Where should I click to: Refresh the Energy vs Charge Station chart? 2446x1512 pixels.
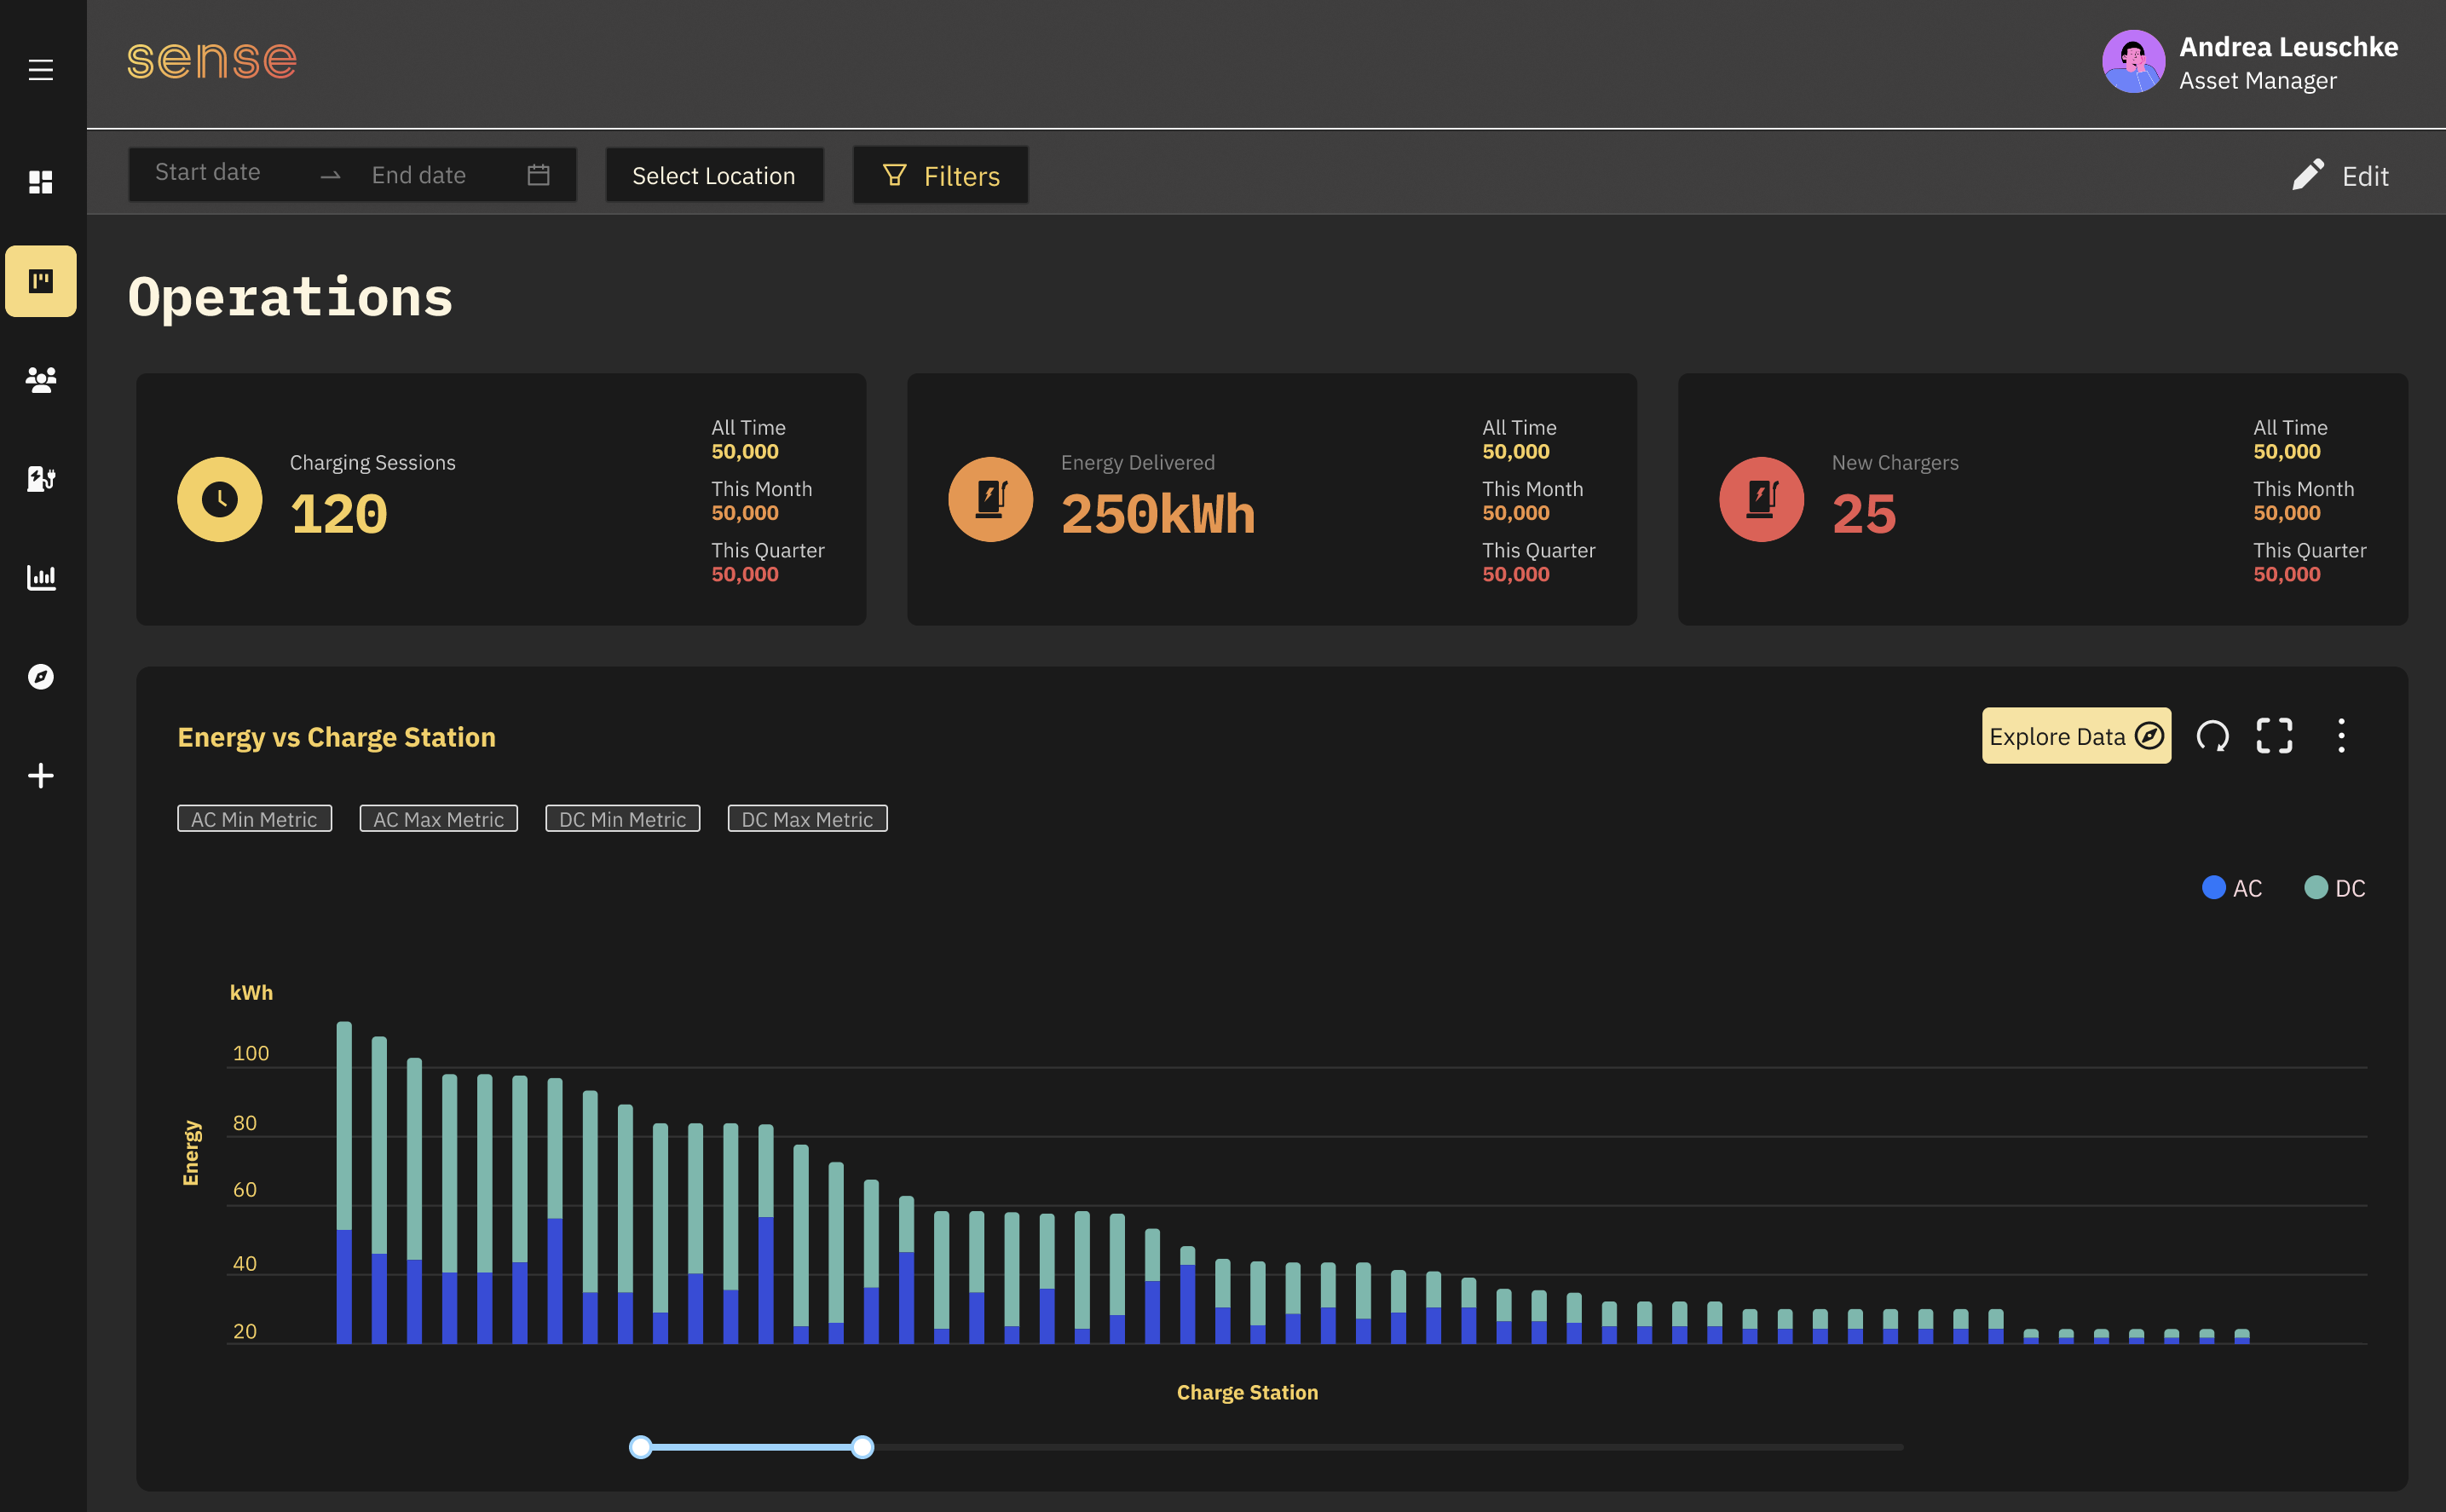point(2212,736)
